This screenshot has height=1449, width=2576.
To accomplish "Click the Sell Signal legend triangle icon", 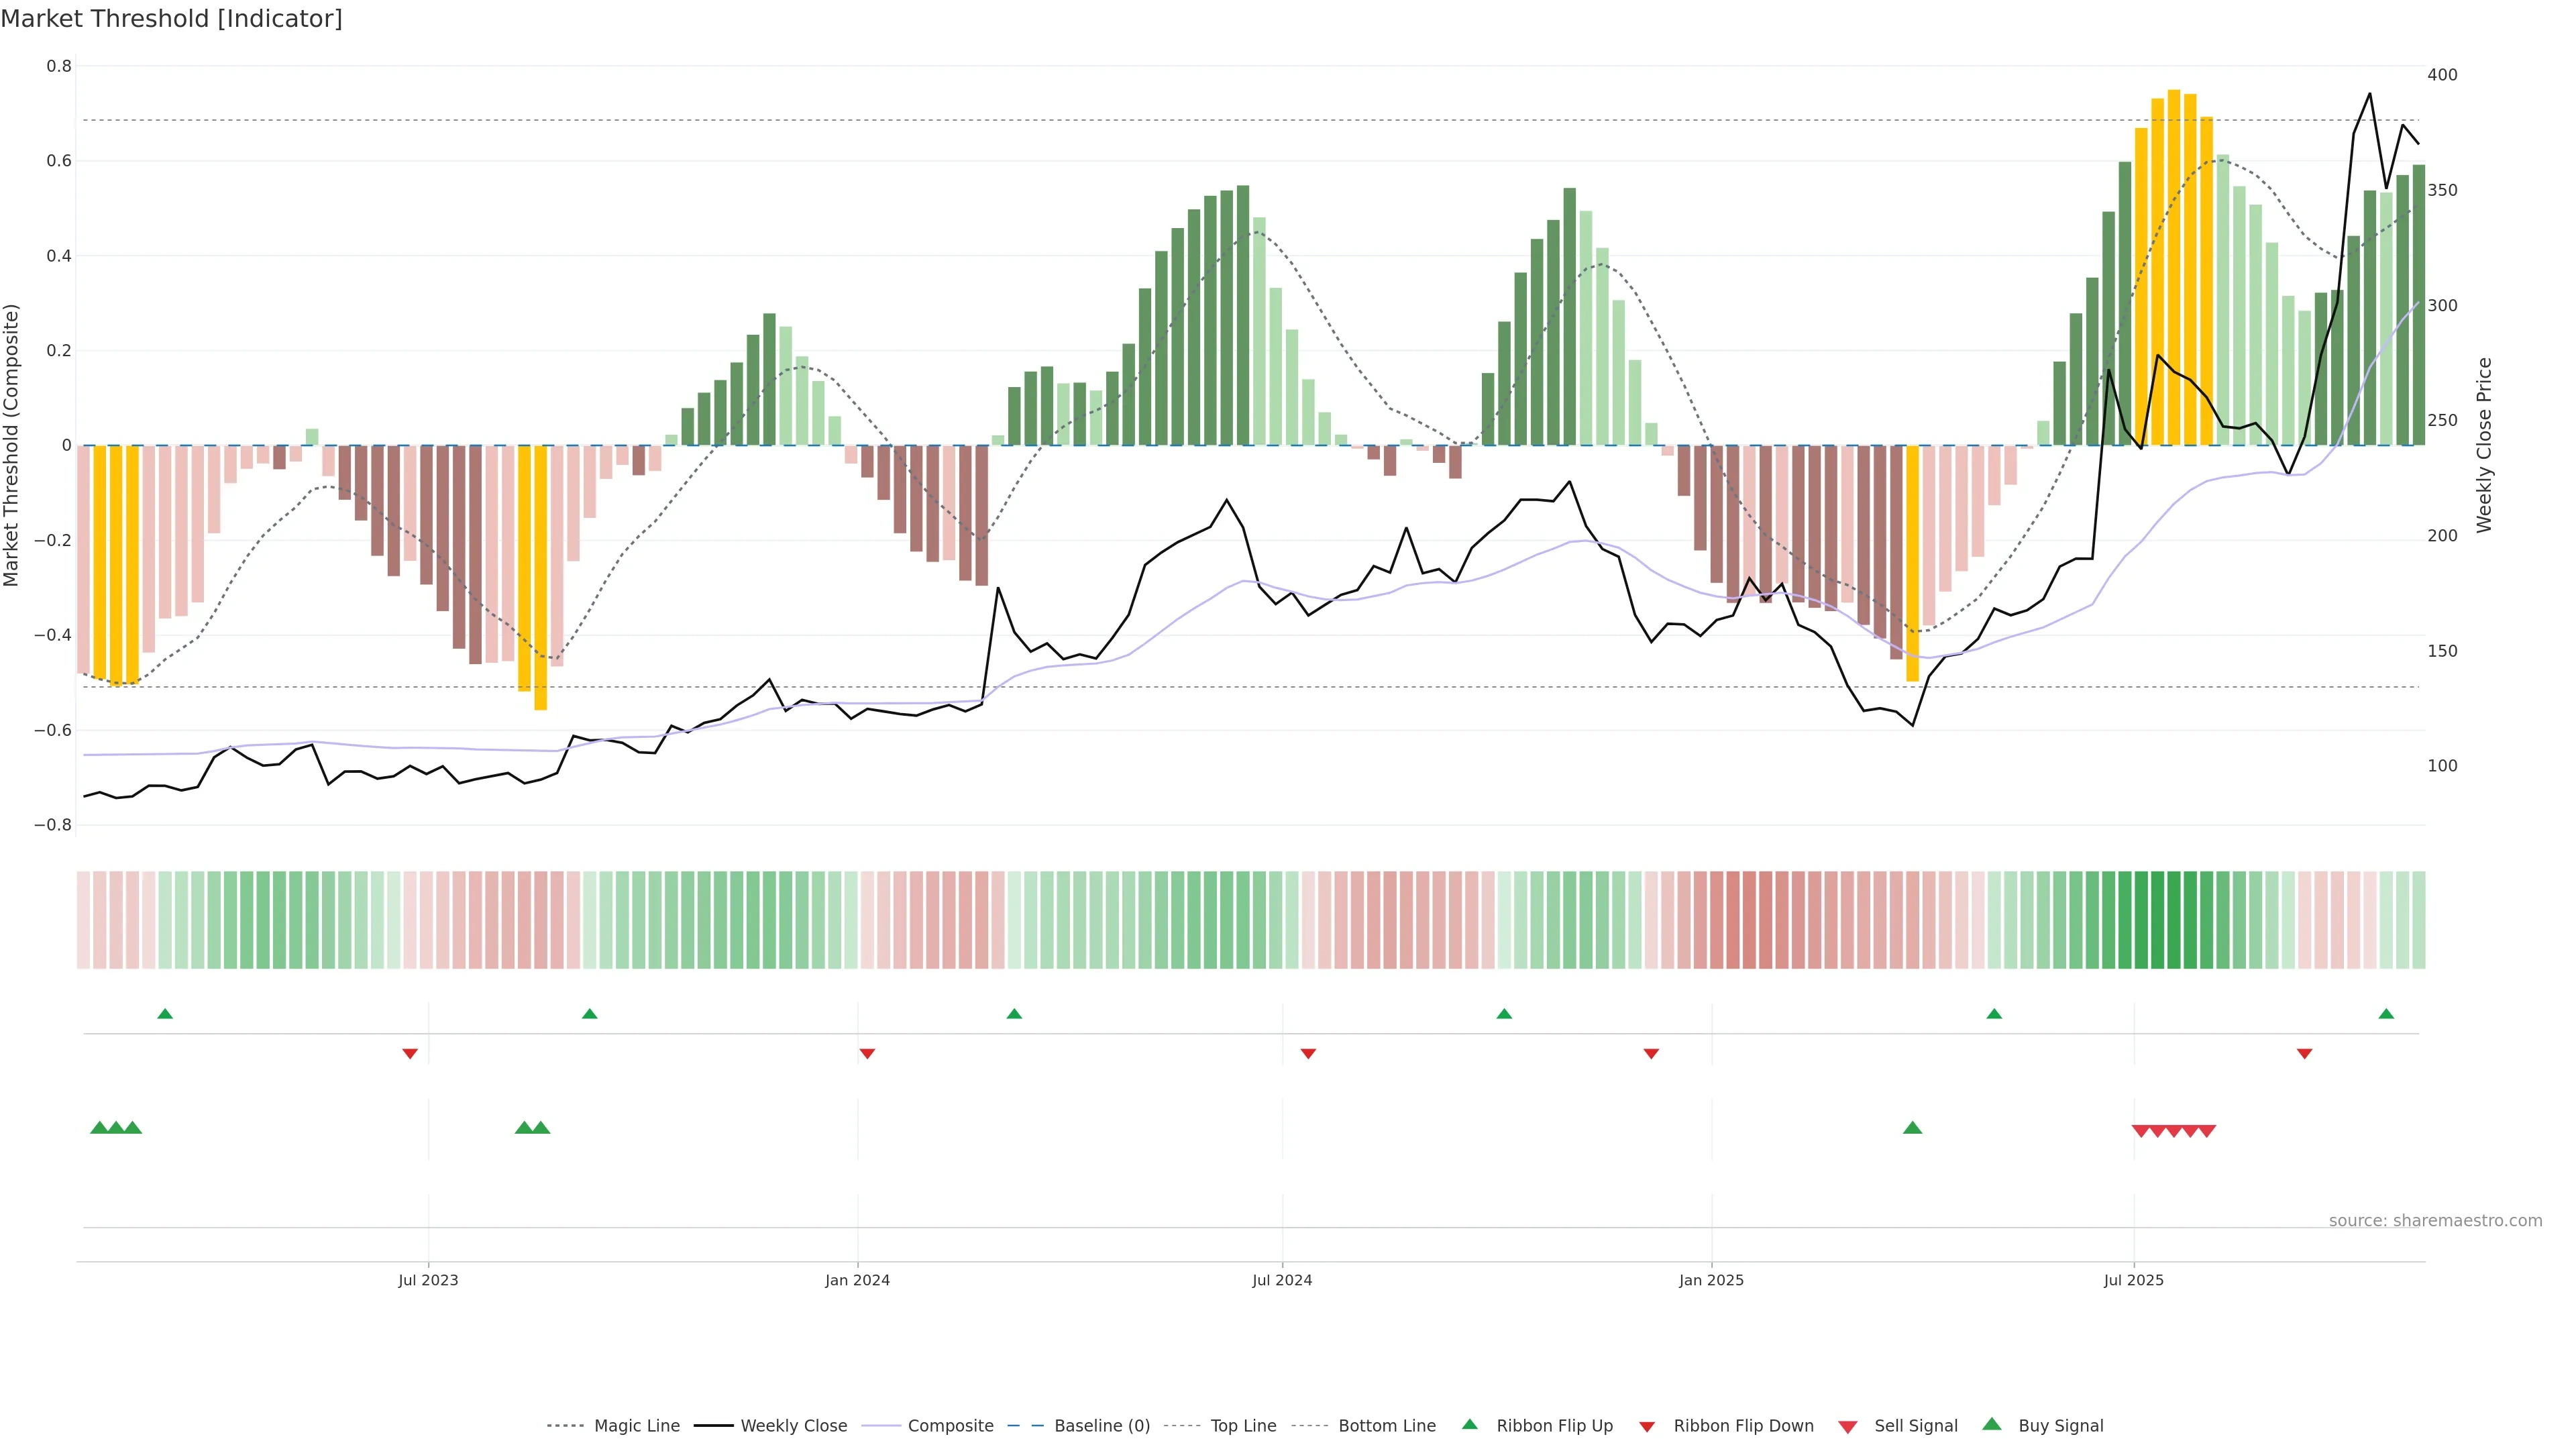I will (x=1847, y=1427).
